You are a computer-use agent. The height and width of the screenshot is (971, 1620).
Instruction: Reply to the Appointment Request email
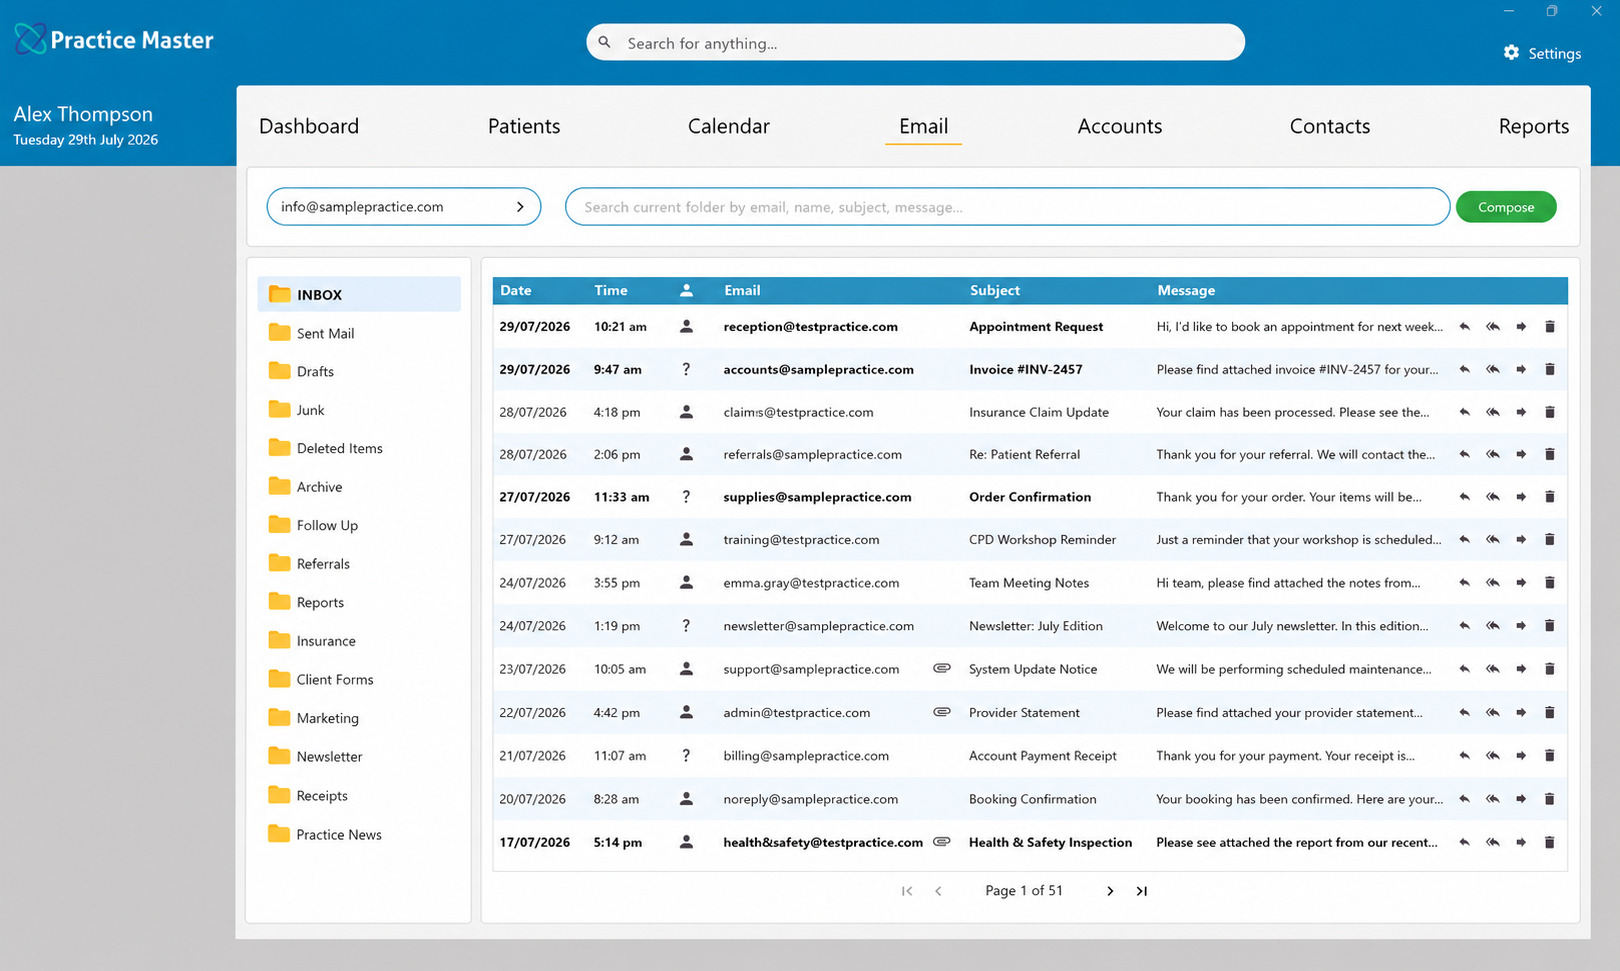coord(1464,327)
